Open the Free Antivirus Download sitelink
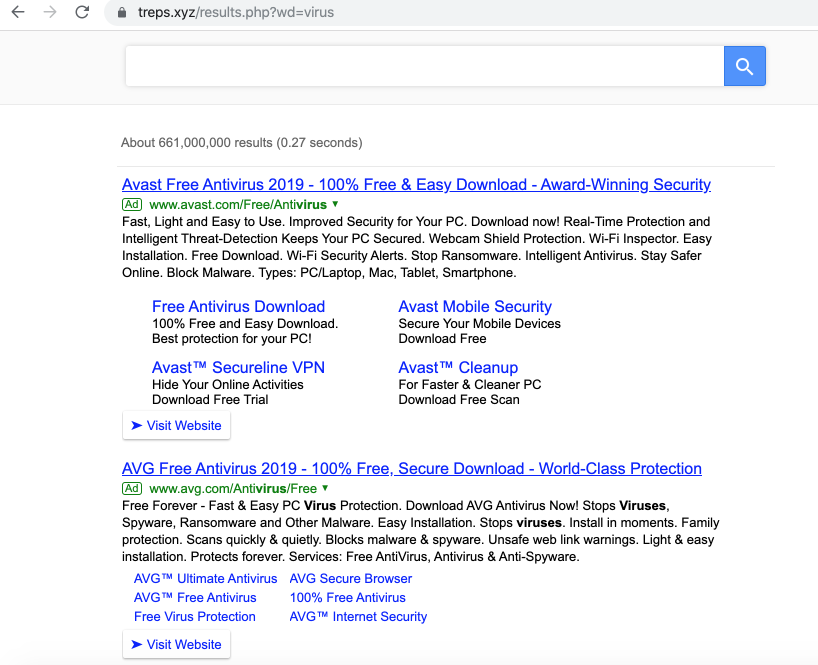 pos(238,307)
